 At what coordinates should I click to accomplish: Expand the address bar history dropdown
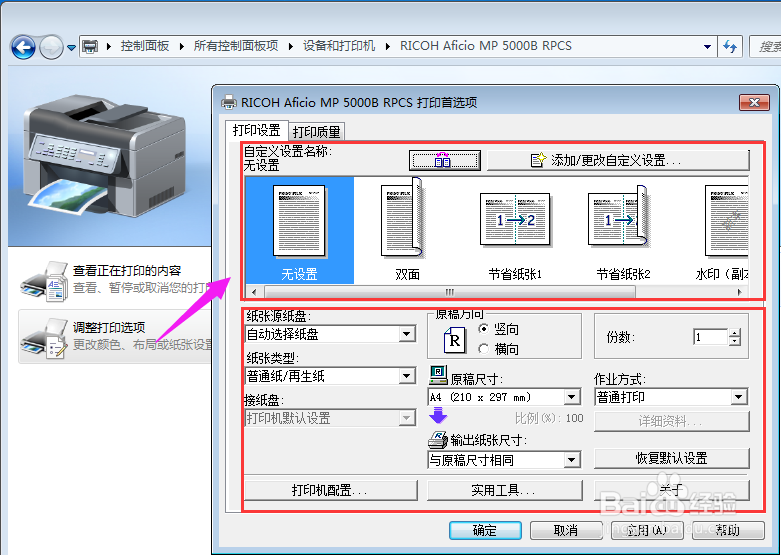coord(707,47)
